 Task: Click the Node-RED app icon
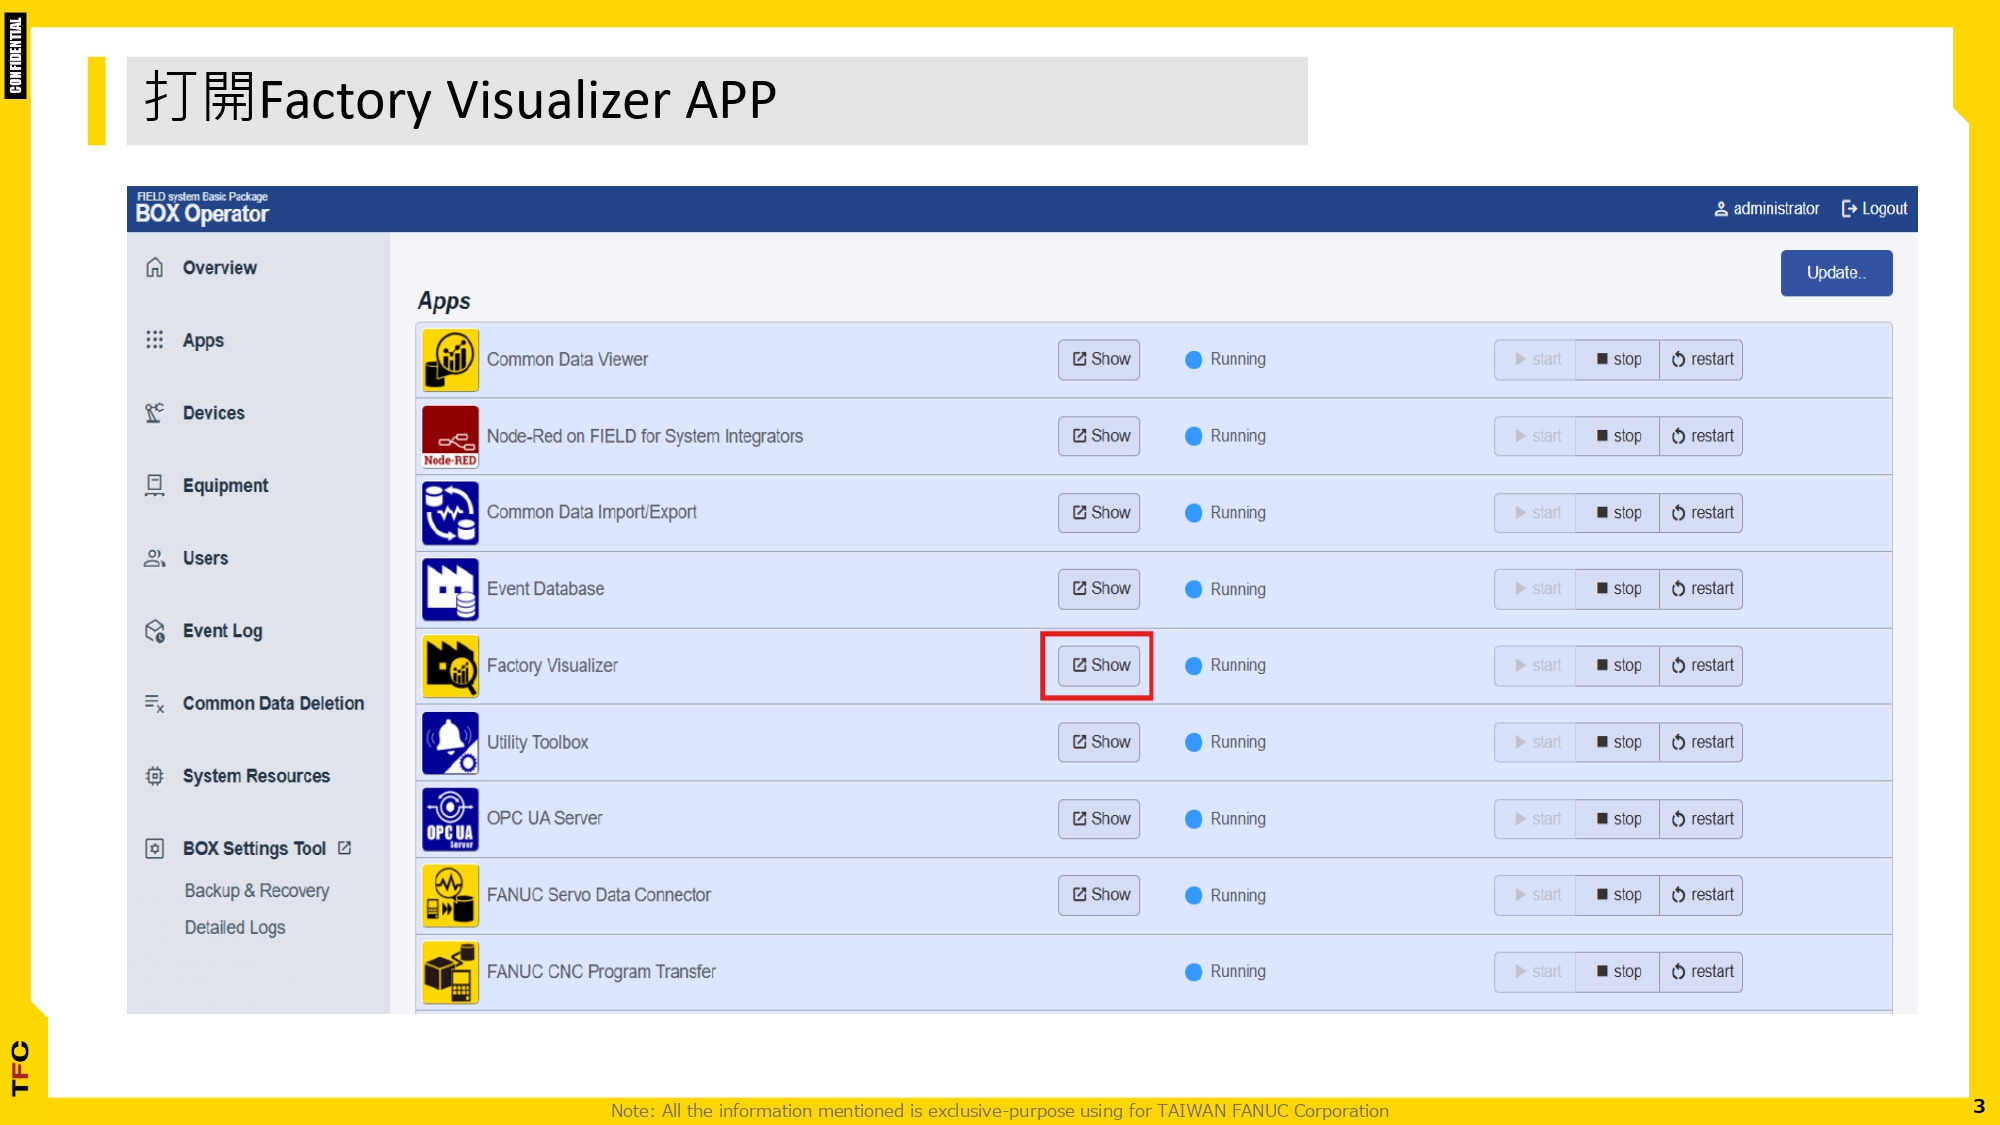(x=450, y=437)
